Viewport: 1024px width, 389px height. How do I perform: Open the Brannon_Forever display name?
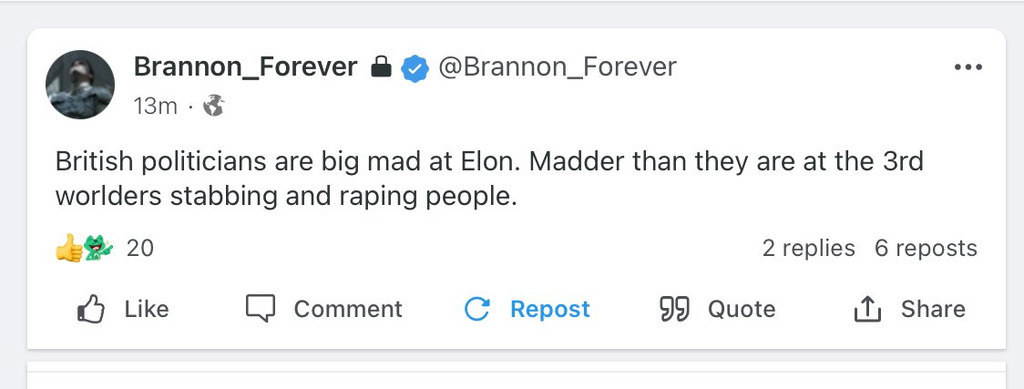pyautogui.click(x=246, y=67)
